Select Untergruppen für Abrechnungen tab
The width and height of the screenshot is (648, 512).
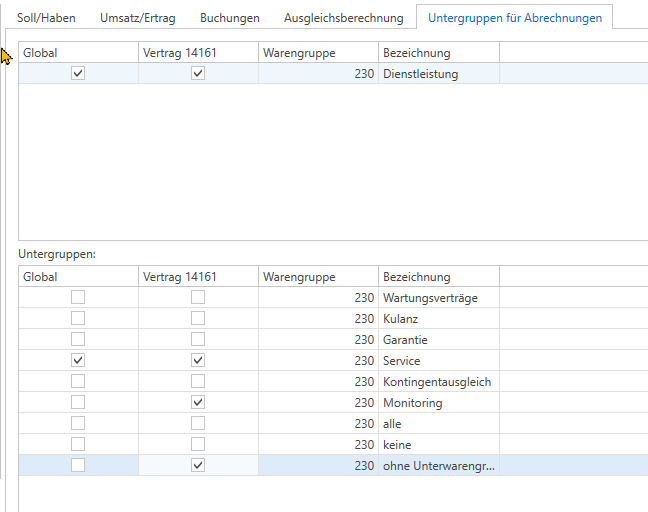(x=514, y=18)
